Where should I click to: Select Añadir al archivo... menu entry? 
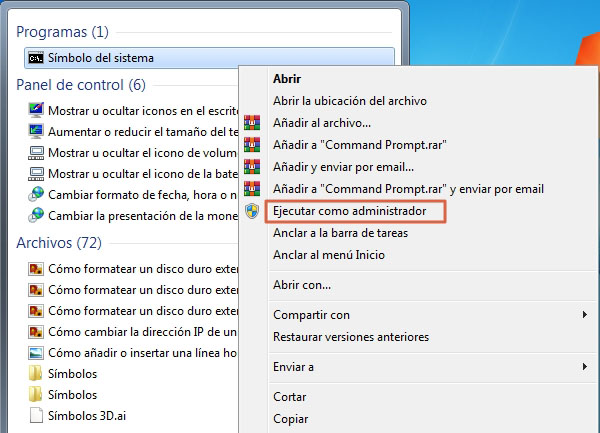pos(322,123)
